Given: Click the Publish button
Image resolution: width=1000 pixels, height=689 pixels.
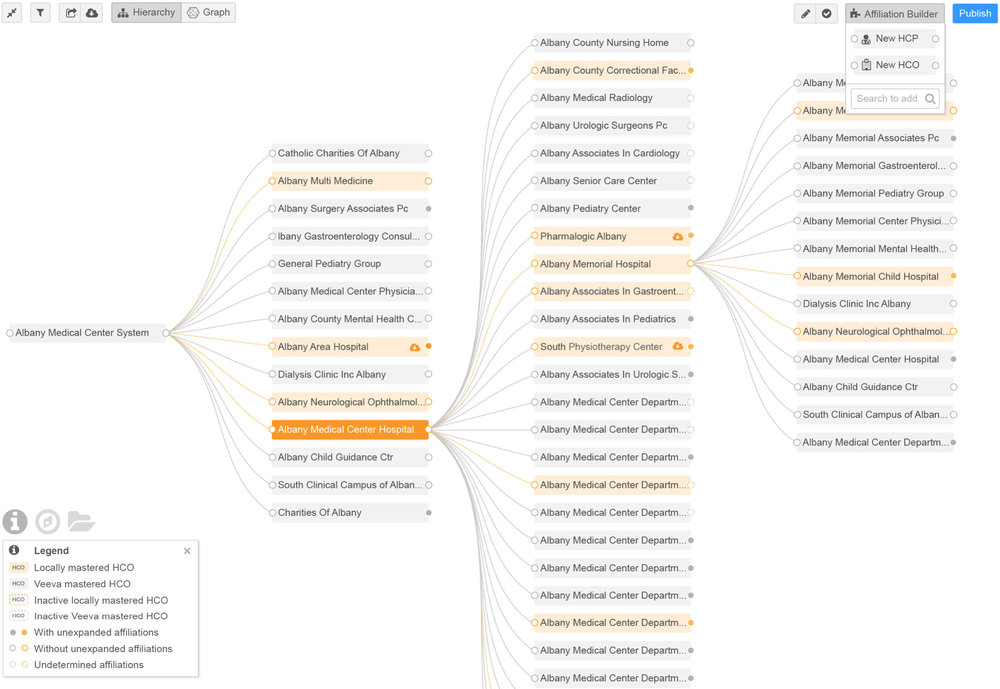Looking at the screenshot, I should tap(975, 13).
